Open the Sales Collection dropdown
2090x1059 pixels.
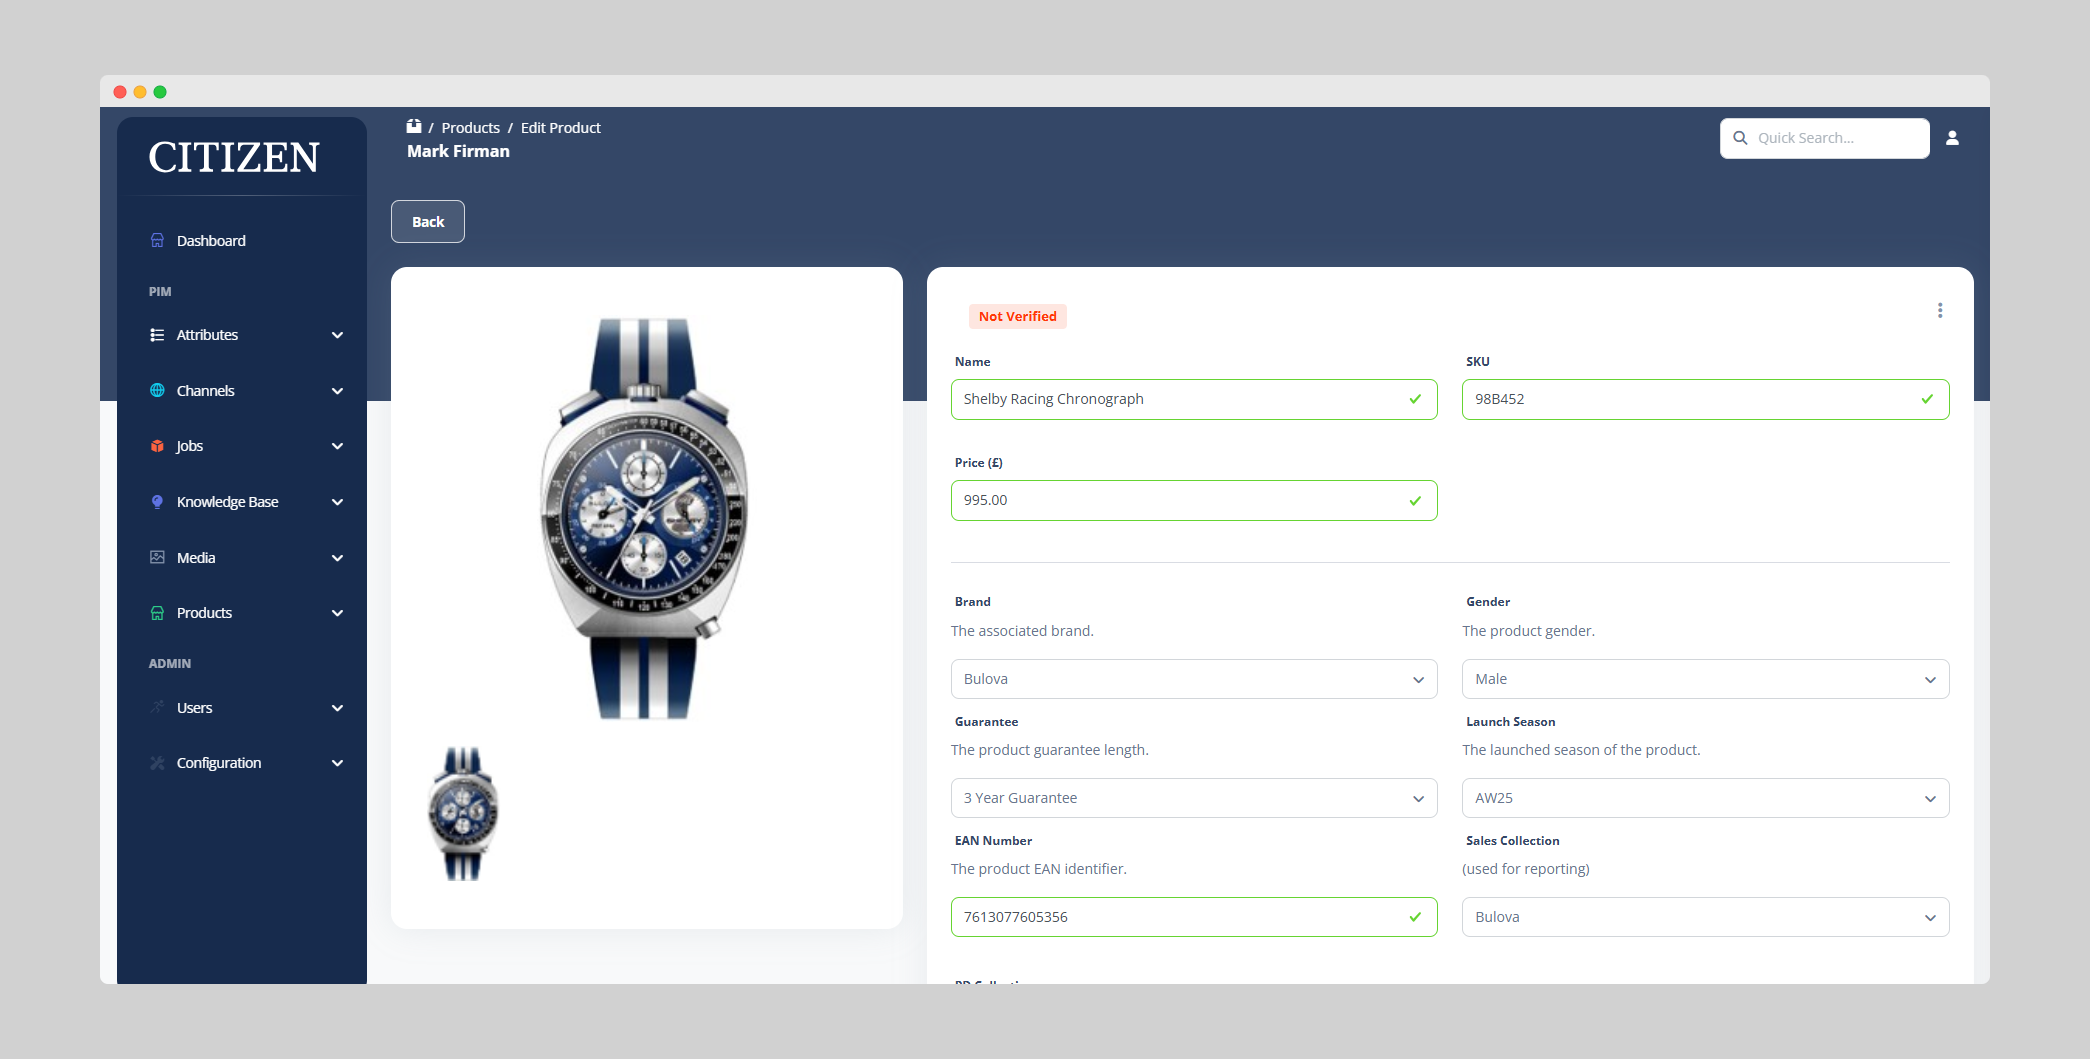(1706, 917)
